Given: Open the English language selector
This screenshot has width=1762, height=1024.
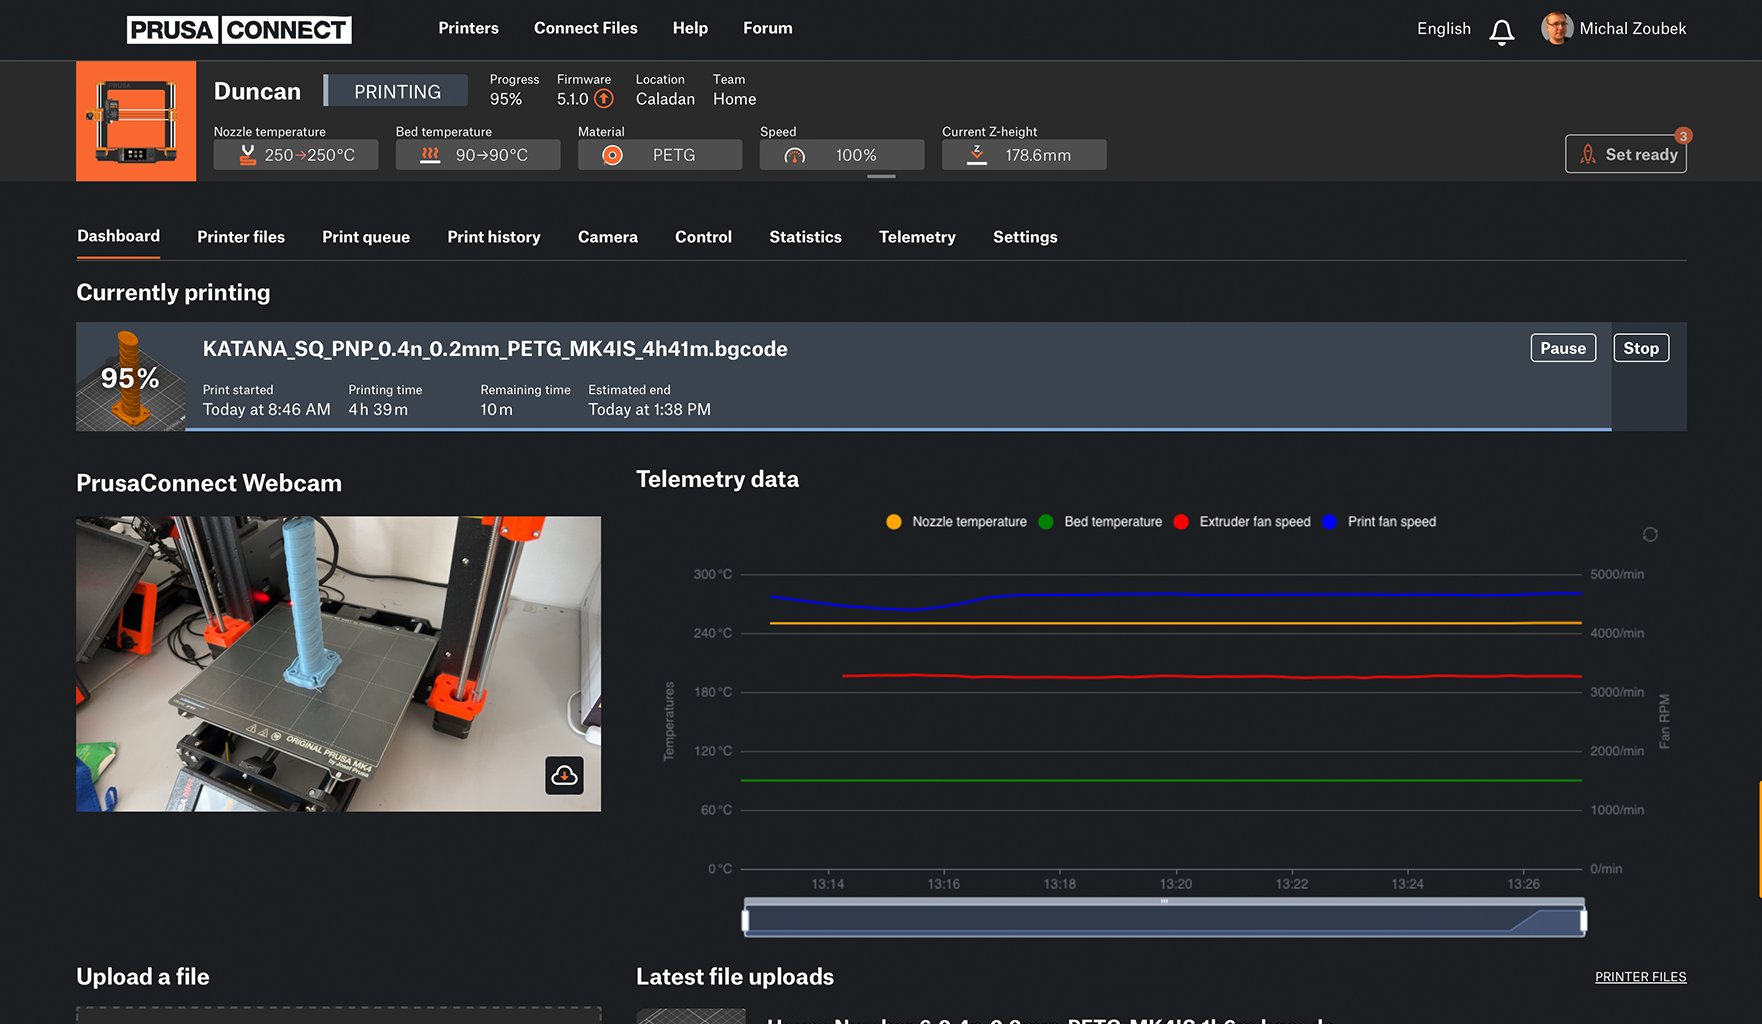Looking at the screenshot, I should (x=1443, y=29).
